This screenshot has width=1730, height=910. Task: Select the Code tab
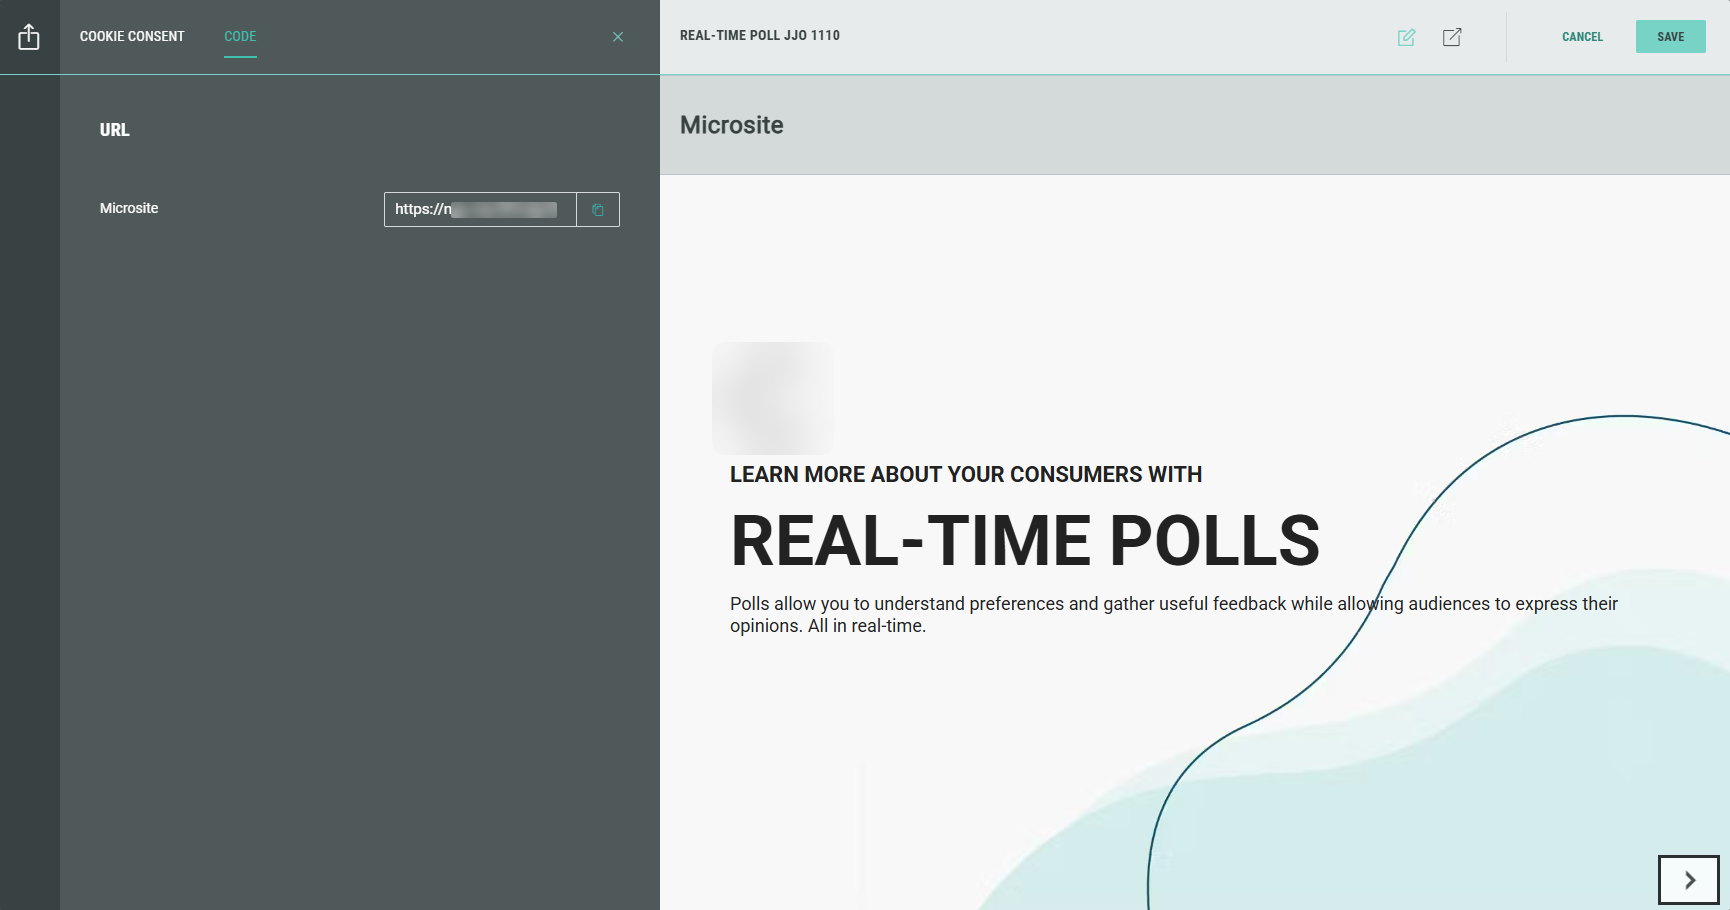pyautogui.click(x=240, y=37)
